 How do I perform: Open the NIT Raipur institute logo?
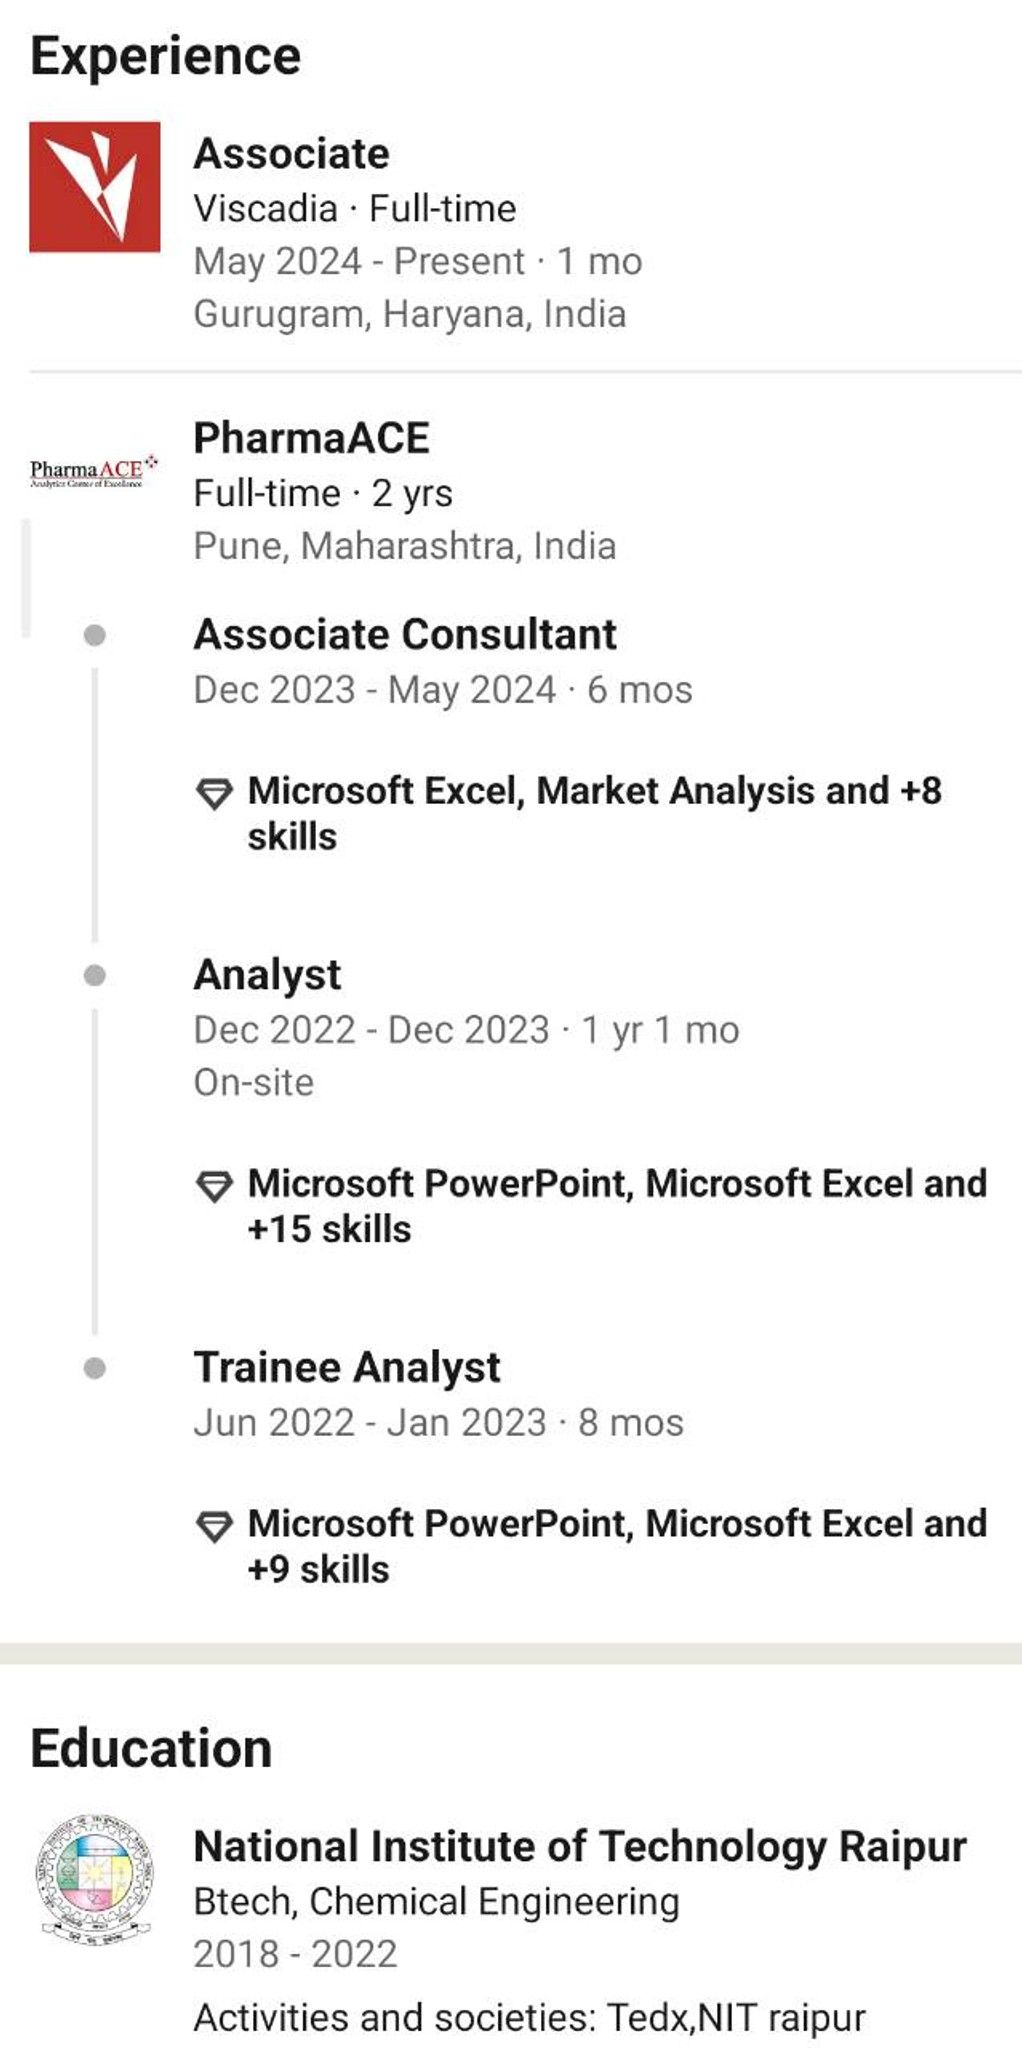coord(94,1877)
